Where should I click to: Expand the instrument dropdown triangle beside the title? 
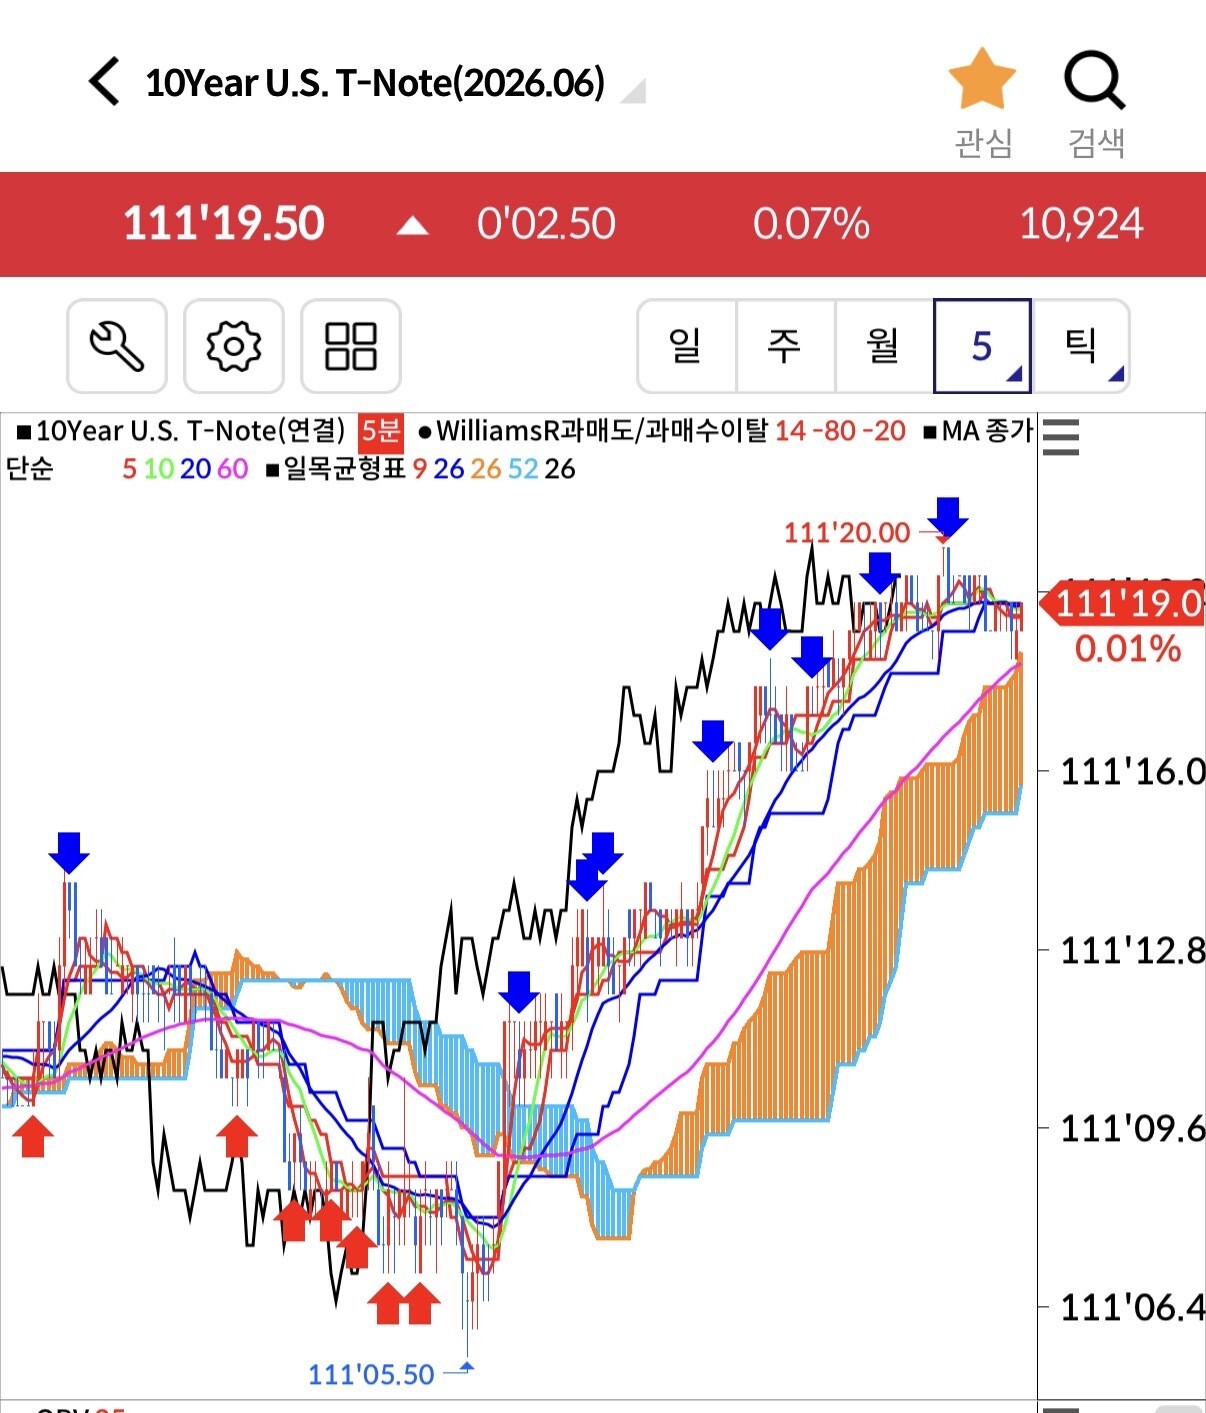633,90
